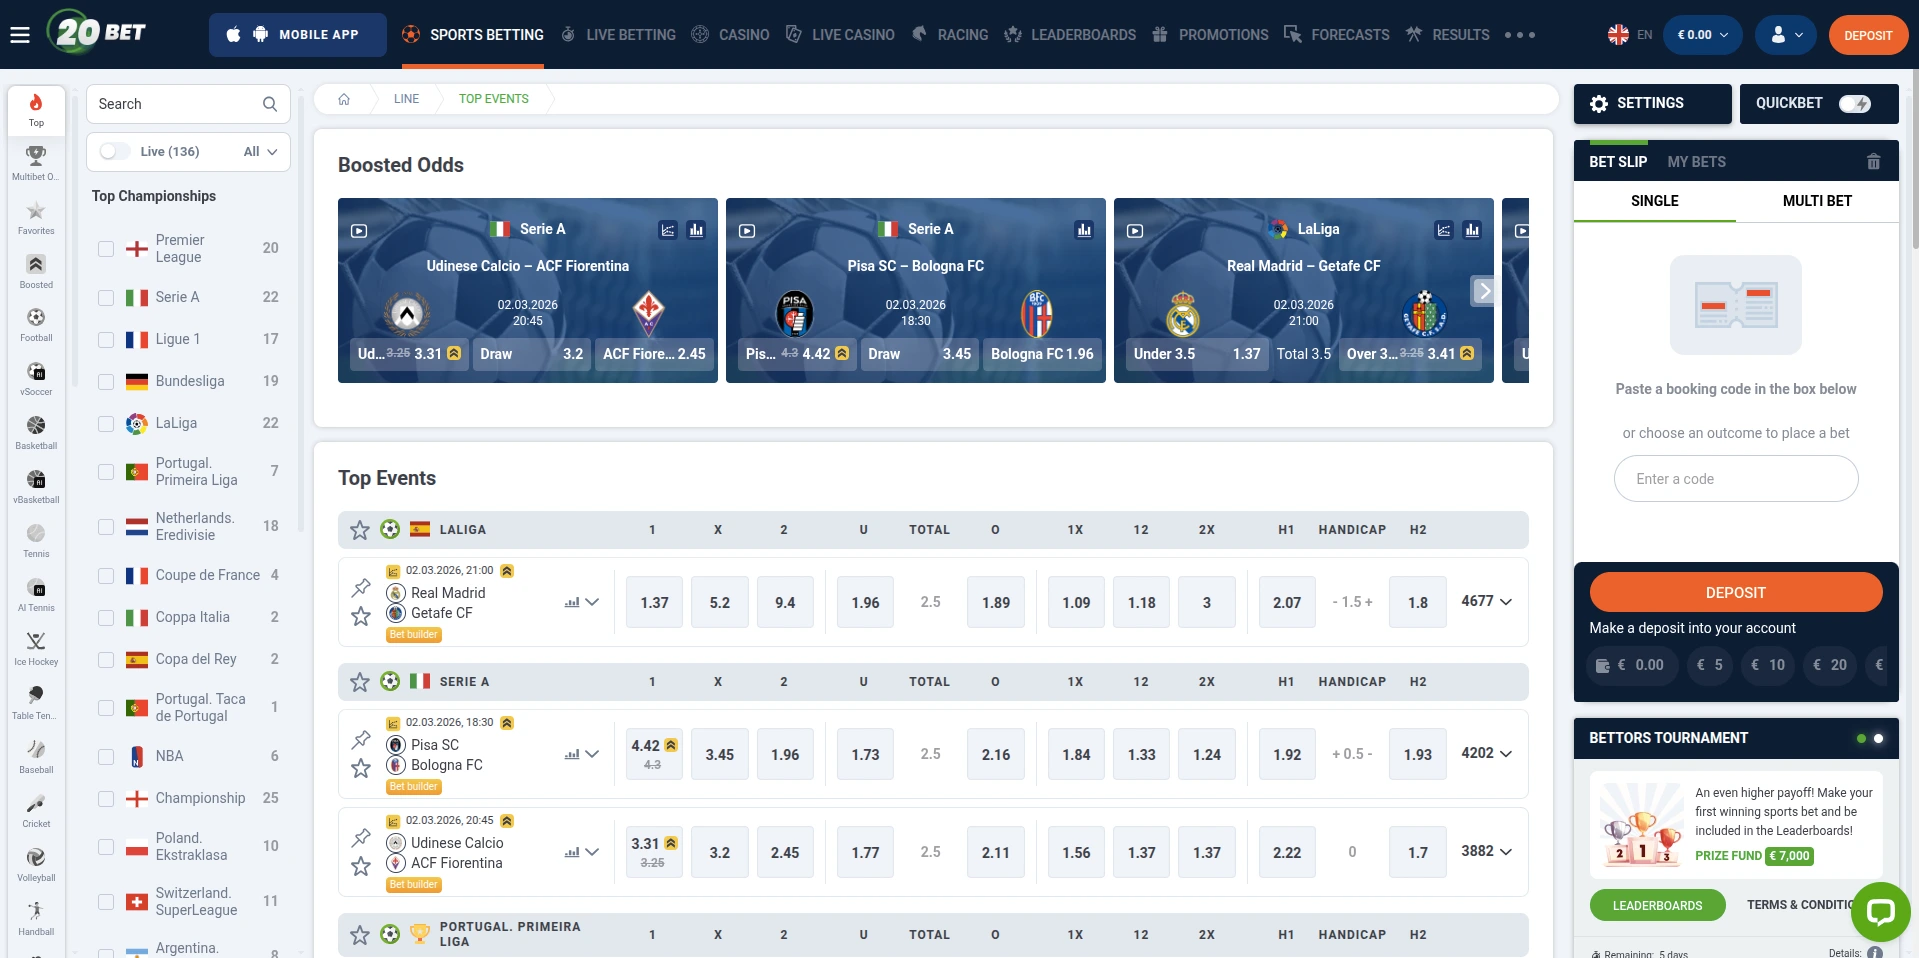Favorite the LaLiga league star
The image size is (1919, 958).
pyautogui.click(x=360, y=530)
